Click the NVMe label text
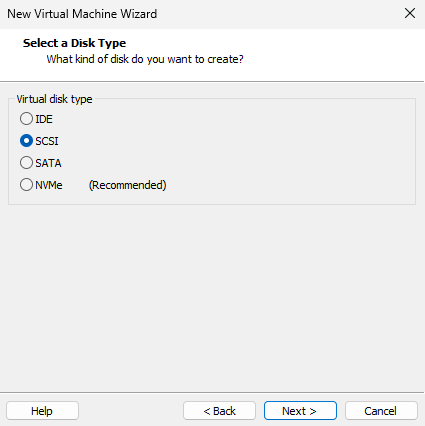 coord(49,185)
